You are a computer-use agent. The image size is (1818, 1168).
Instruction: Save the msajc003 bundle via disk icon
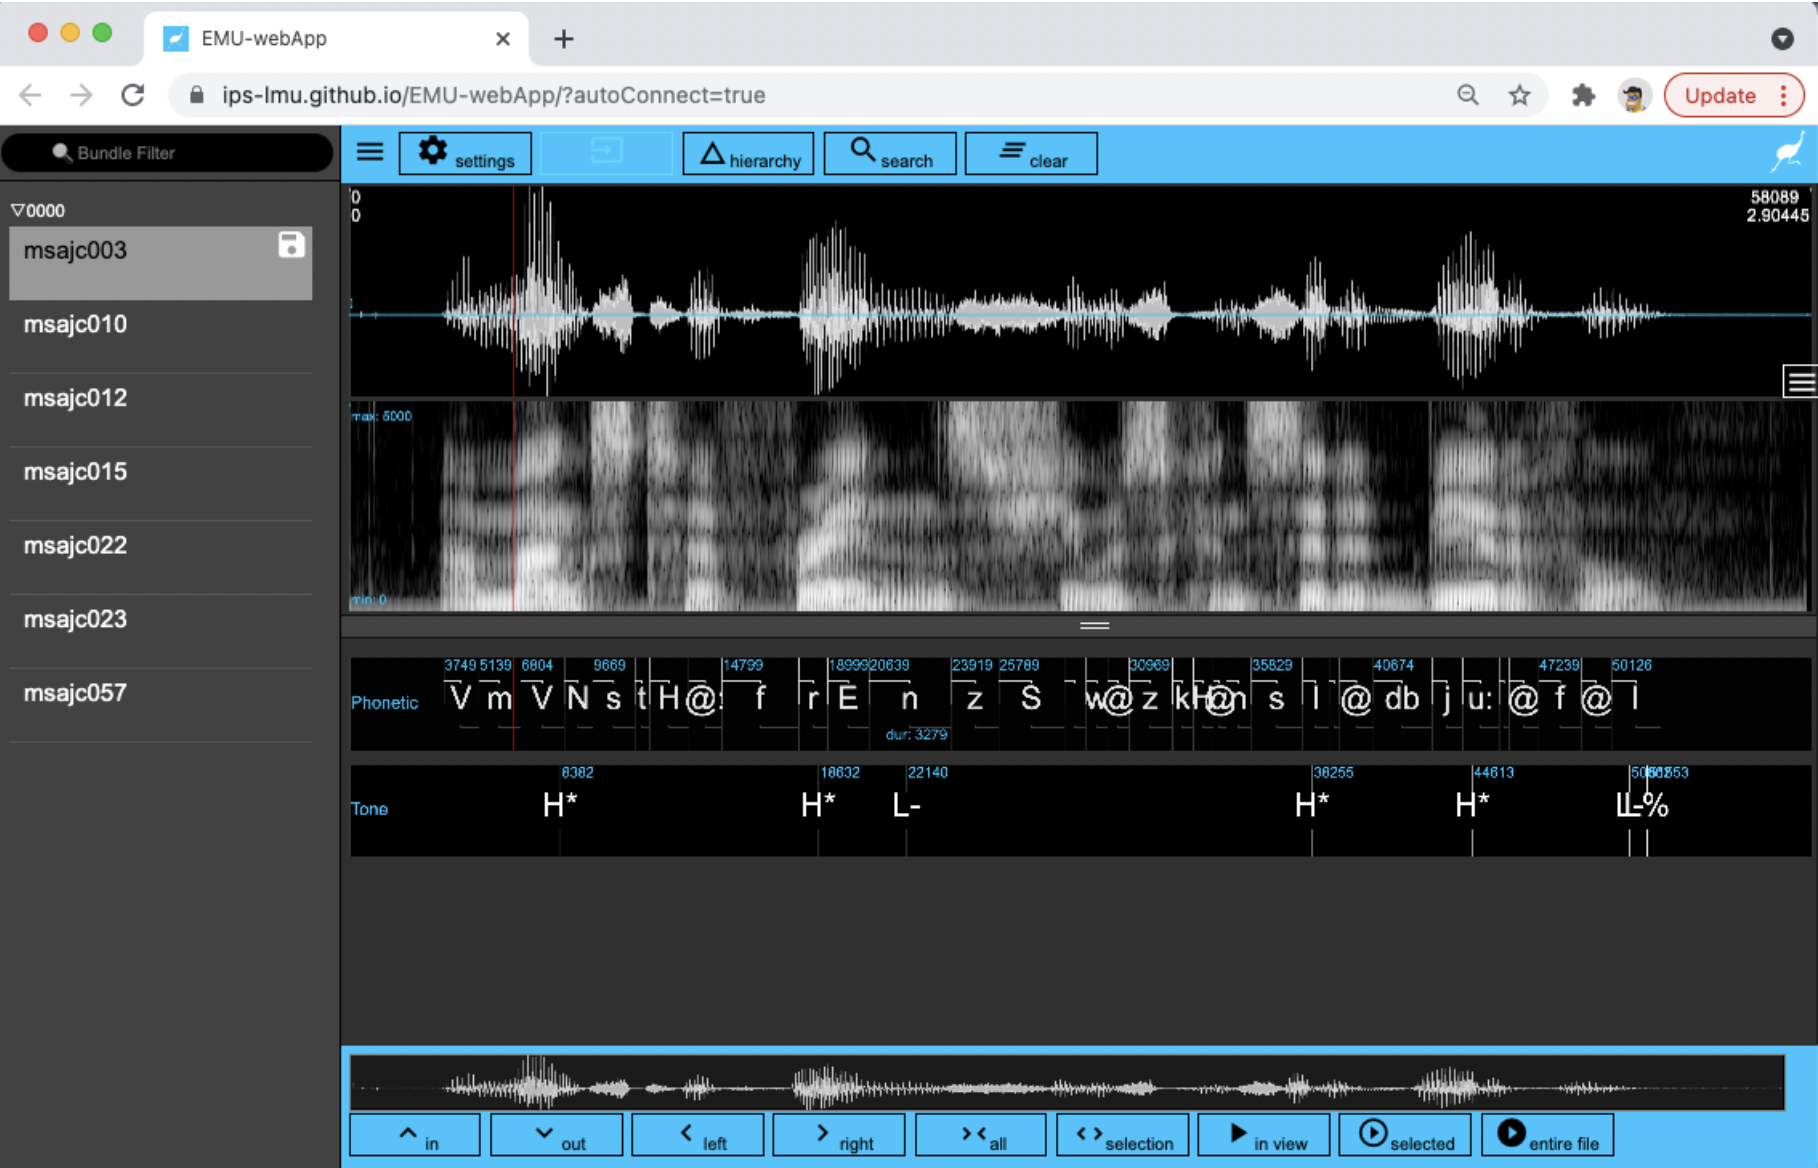click(291, 245)
